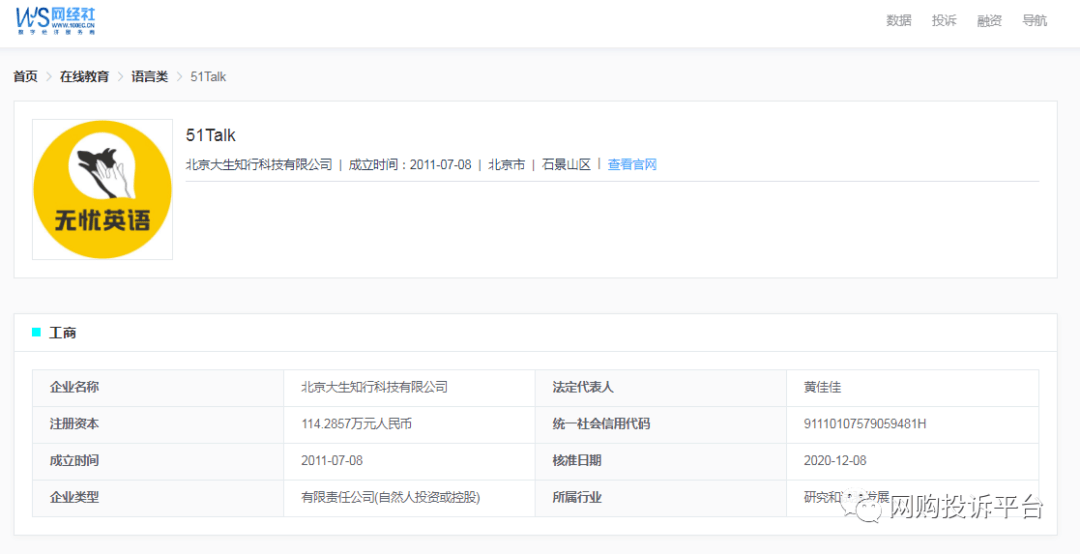
Task: Open the 查看官网 link
Action: [632, 164]
